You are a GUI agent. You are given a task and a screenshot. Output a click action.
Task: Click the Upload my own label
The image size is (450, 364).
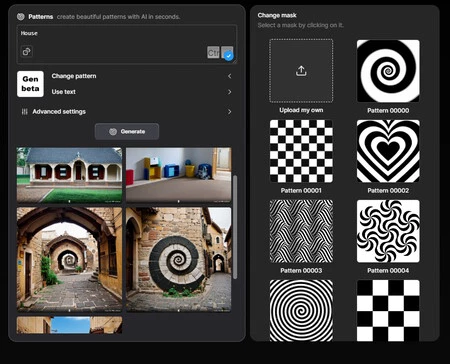tap(301, 110)
